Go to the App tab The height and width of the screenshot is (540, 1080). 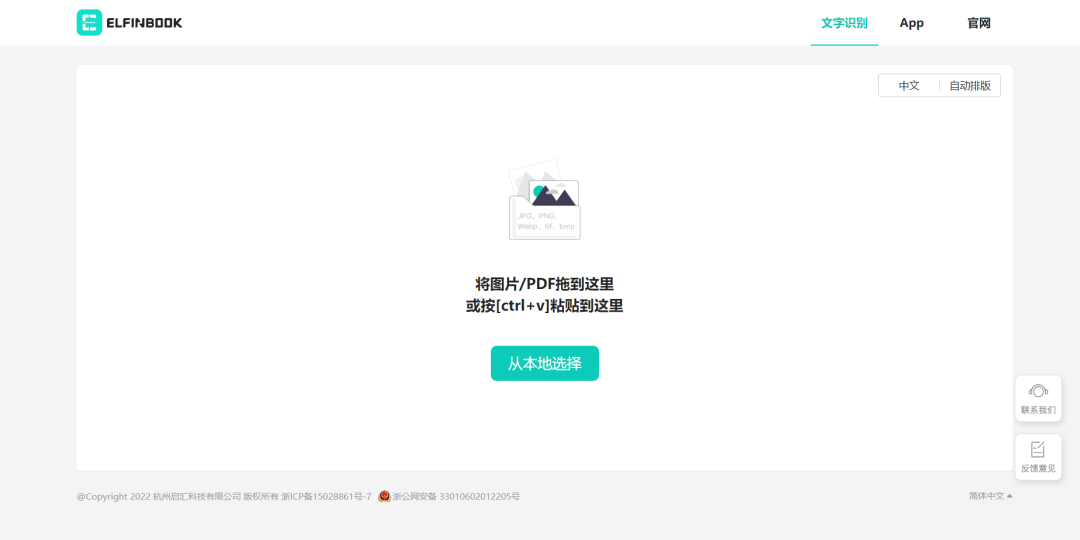[x=911, y=23]
